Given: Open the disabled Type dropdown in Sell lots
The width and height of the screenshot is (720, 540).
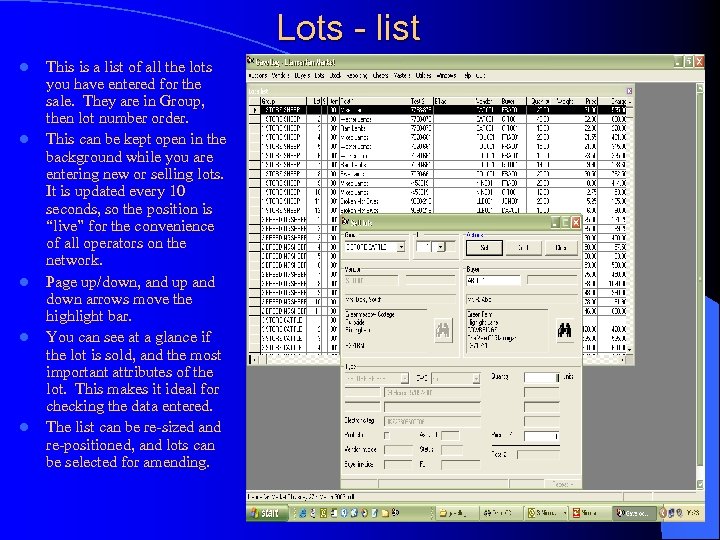Looking at the screenshot, I should [404, 378].
